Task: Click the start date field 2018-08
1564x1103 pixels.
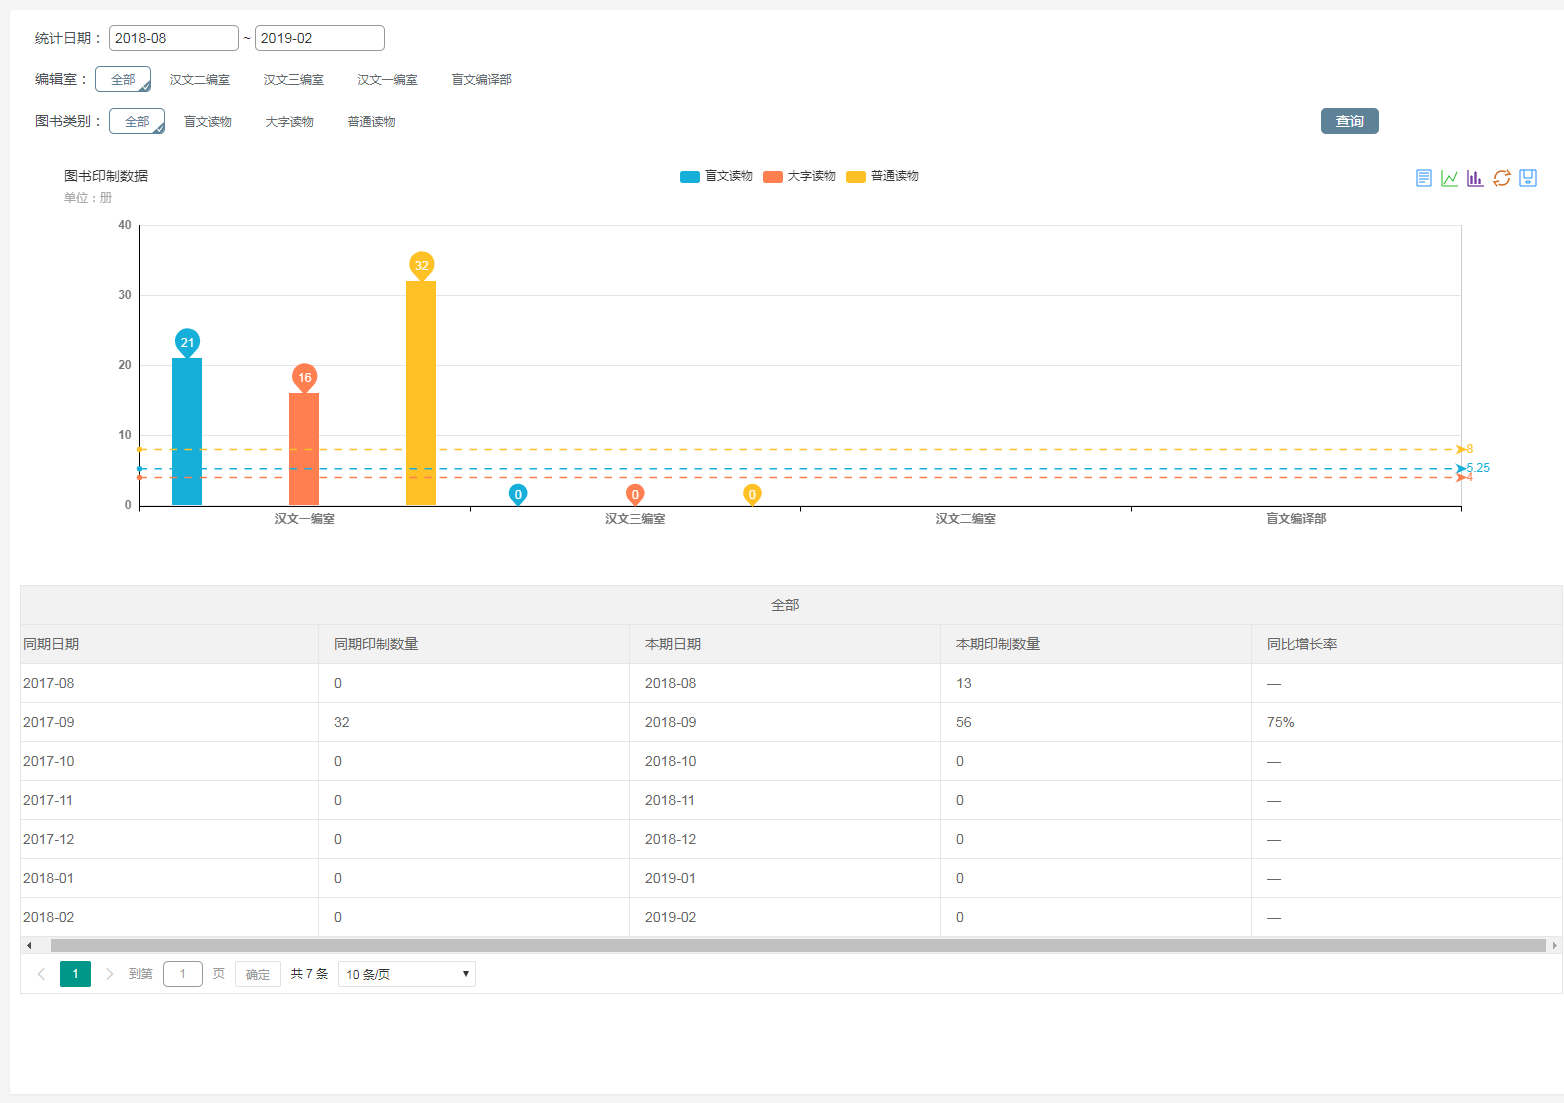Action: point(174,38)
